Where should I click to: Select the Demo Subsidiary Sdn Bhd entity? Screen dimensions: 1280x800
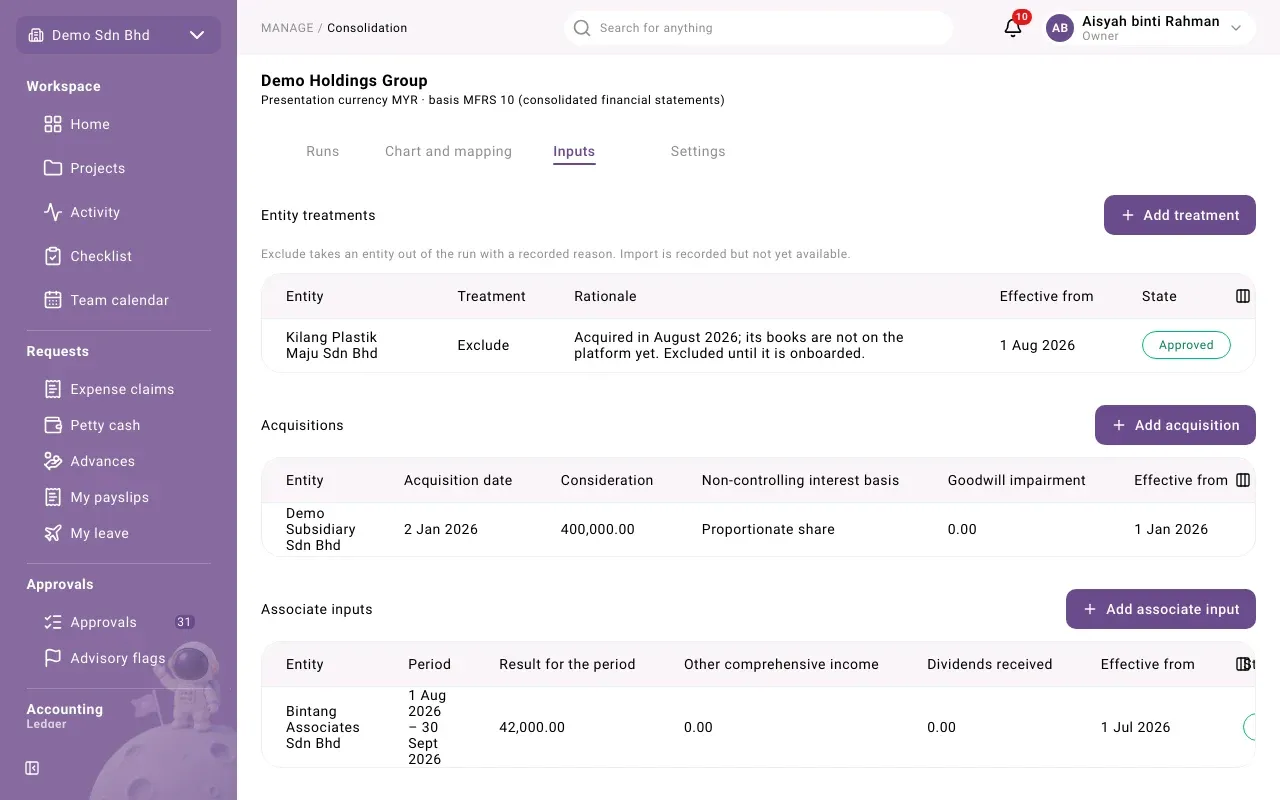tap(320, 529)
